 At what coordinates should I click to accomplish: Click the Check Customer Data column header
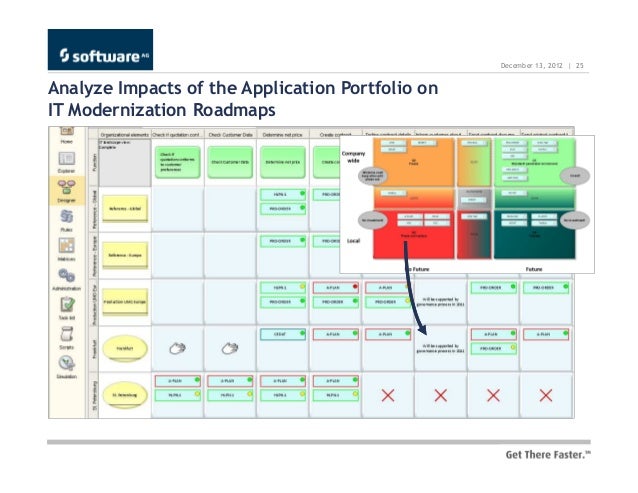(230, 134)
